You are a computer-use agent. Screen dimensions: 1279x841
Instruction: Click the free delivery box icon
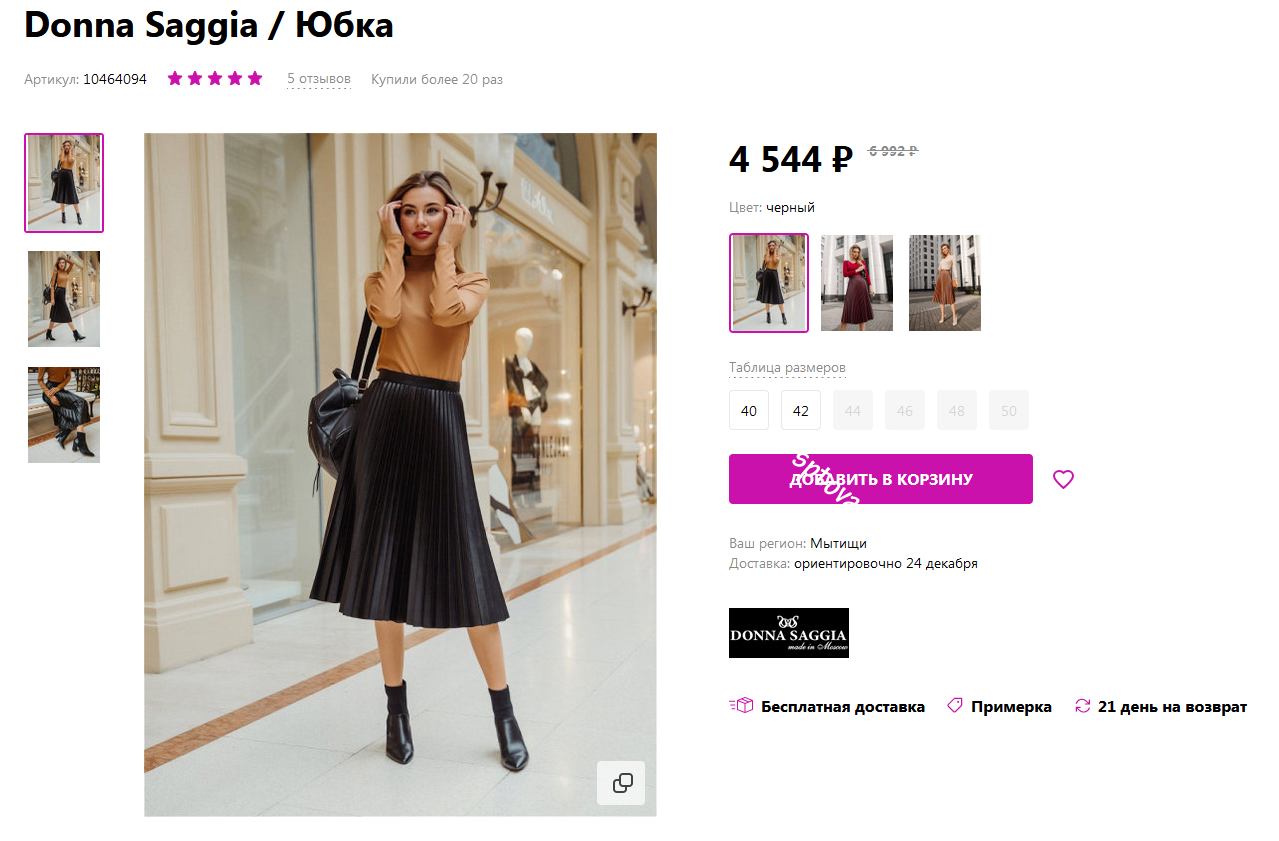tap(741, 706)
